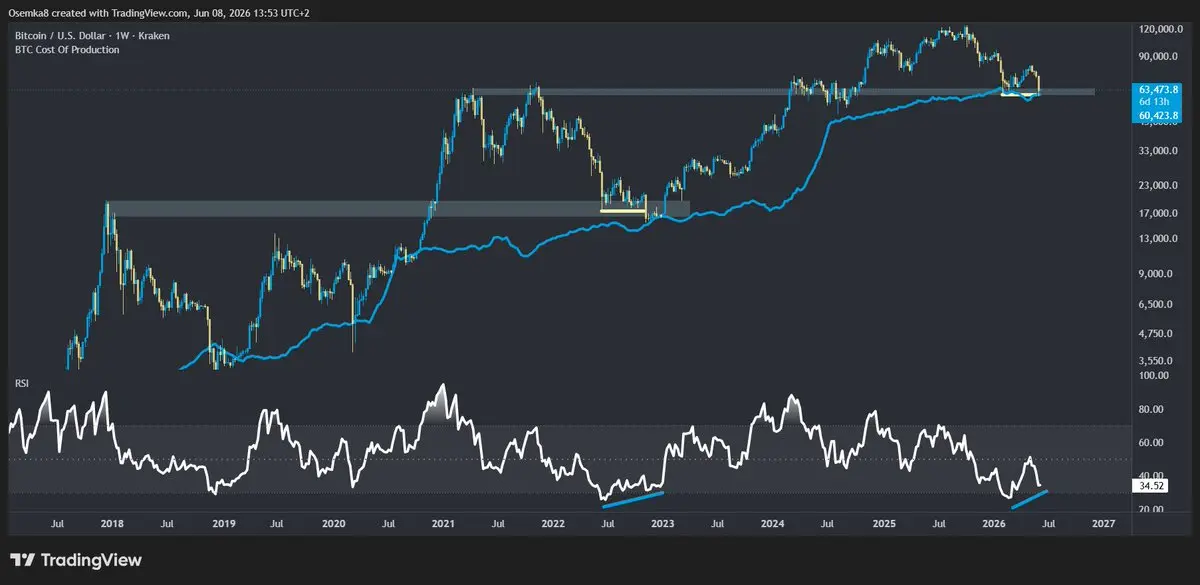
Task: Click the 2021 time axis label
Action: [443, 524]
